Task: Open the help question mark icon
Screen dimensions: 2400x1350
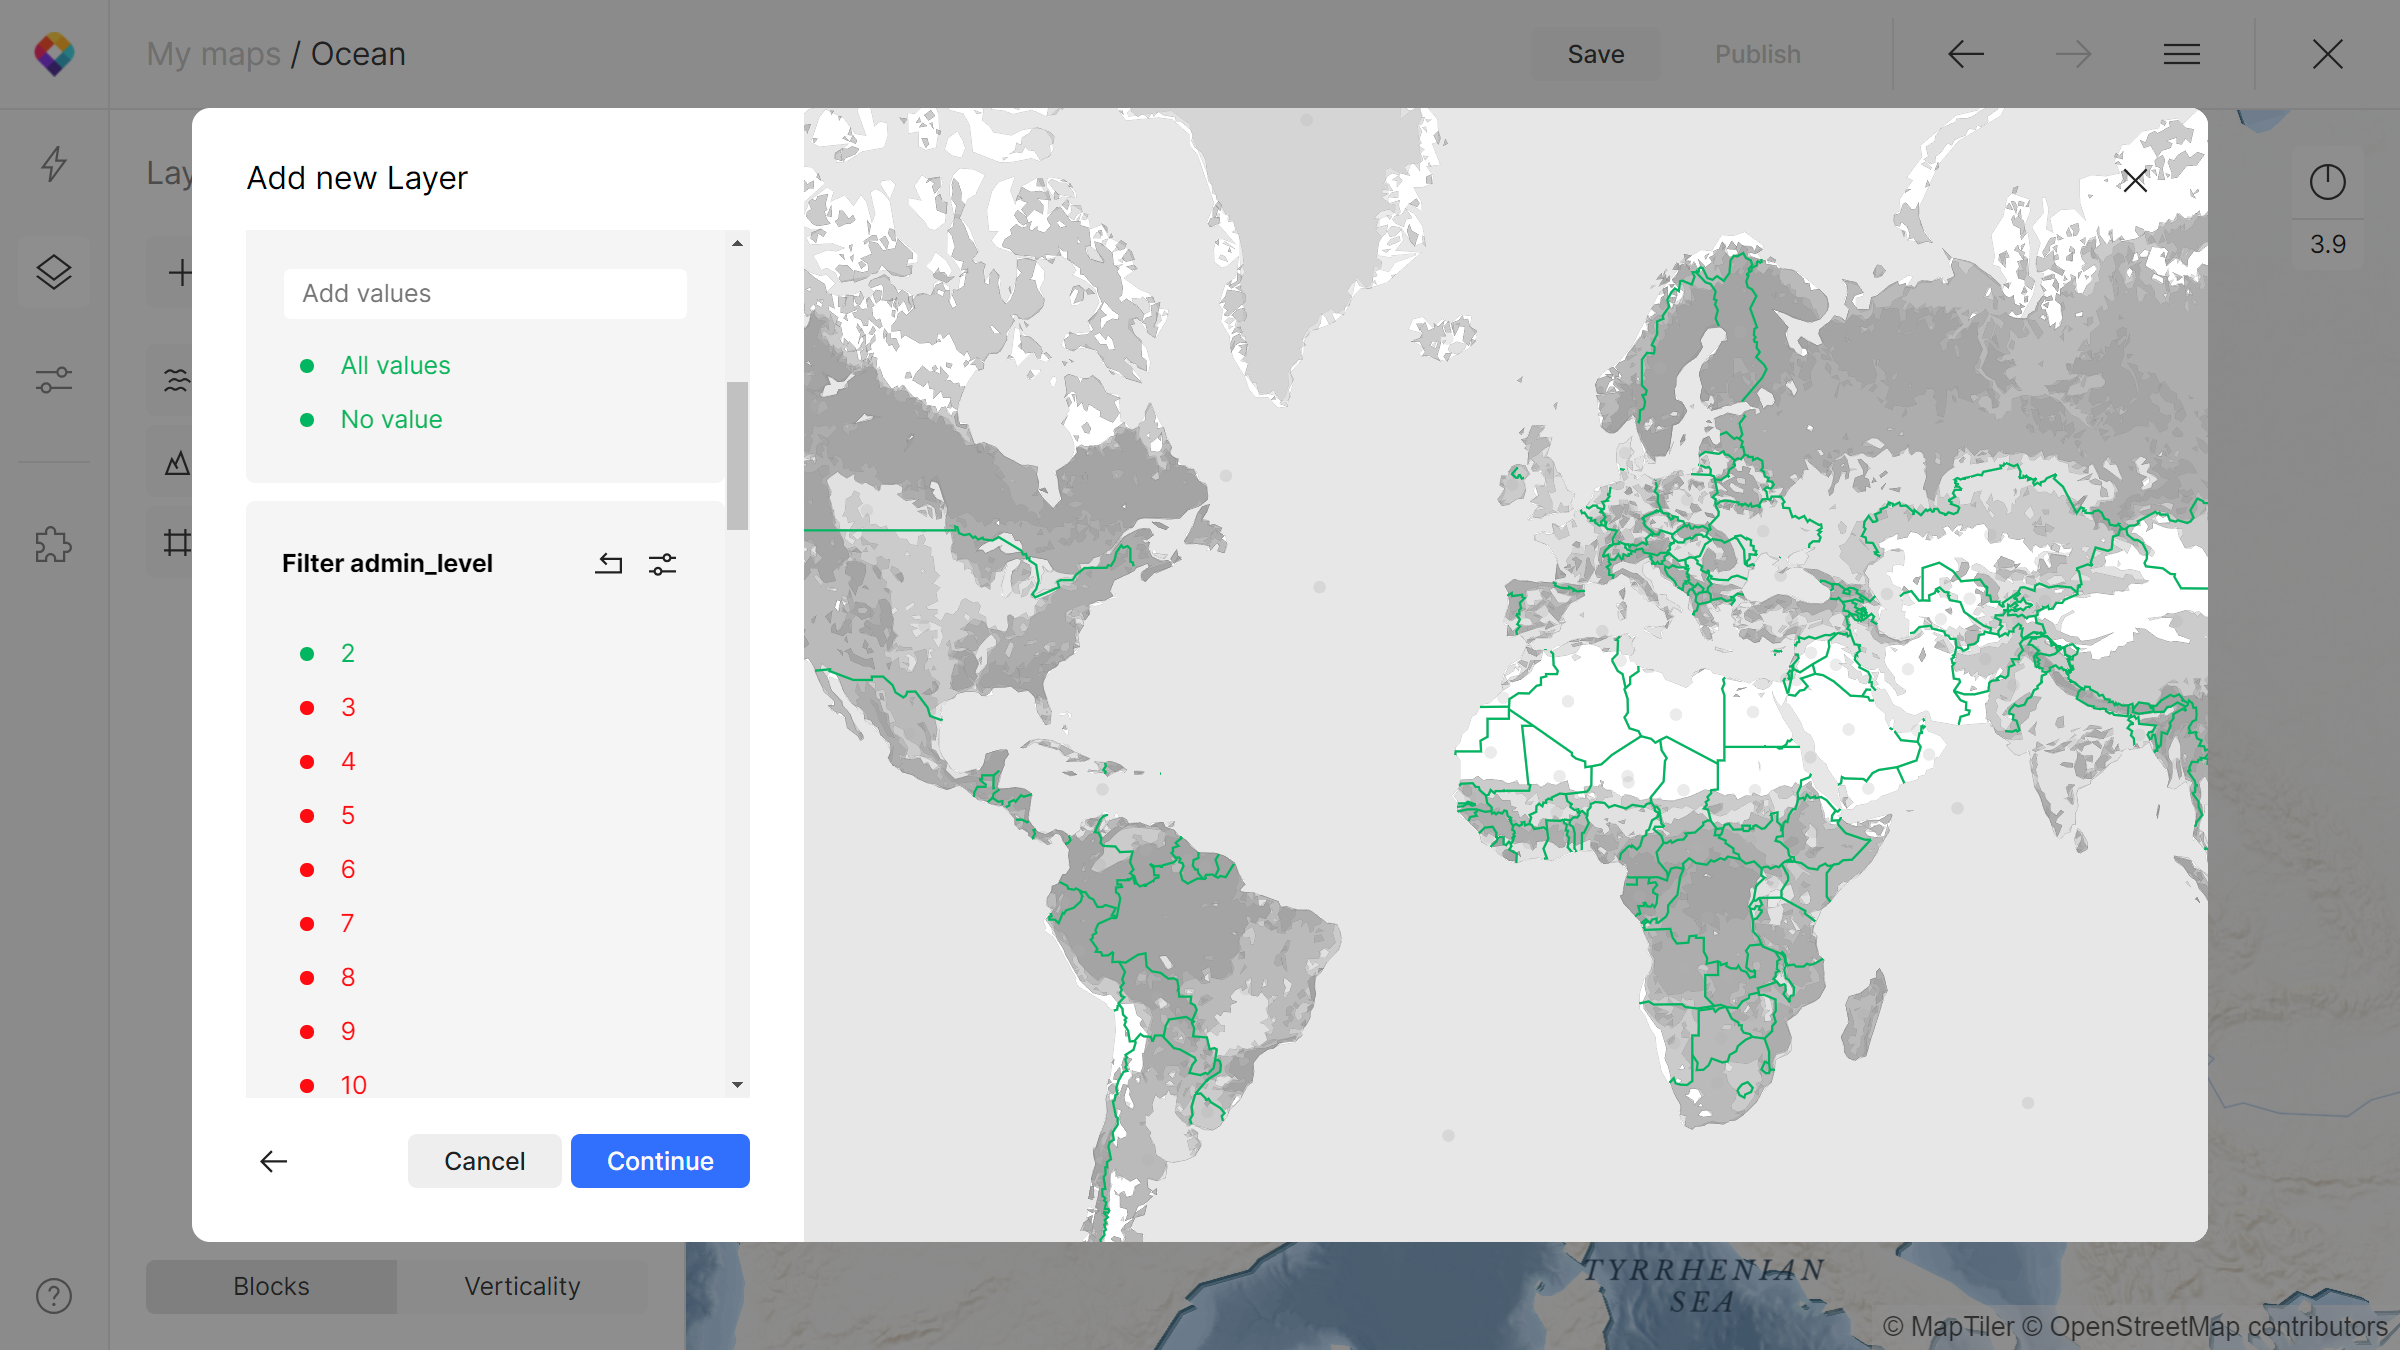Action: [x=54, y=1296]
